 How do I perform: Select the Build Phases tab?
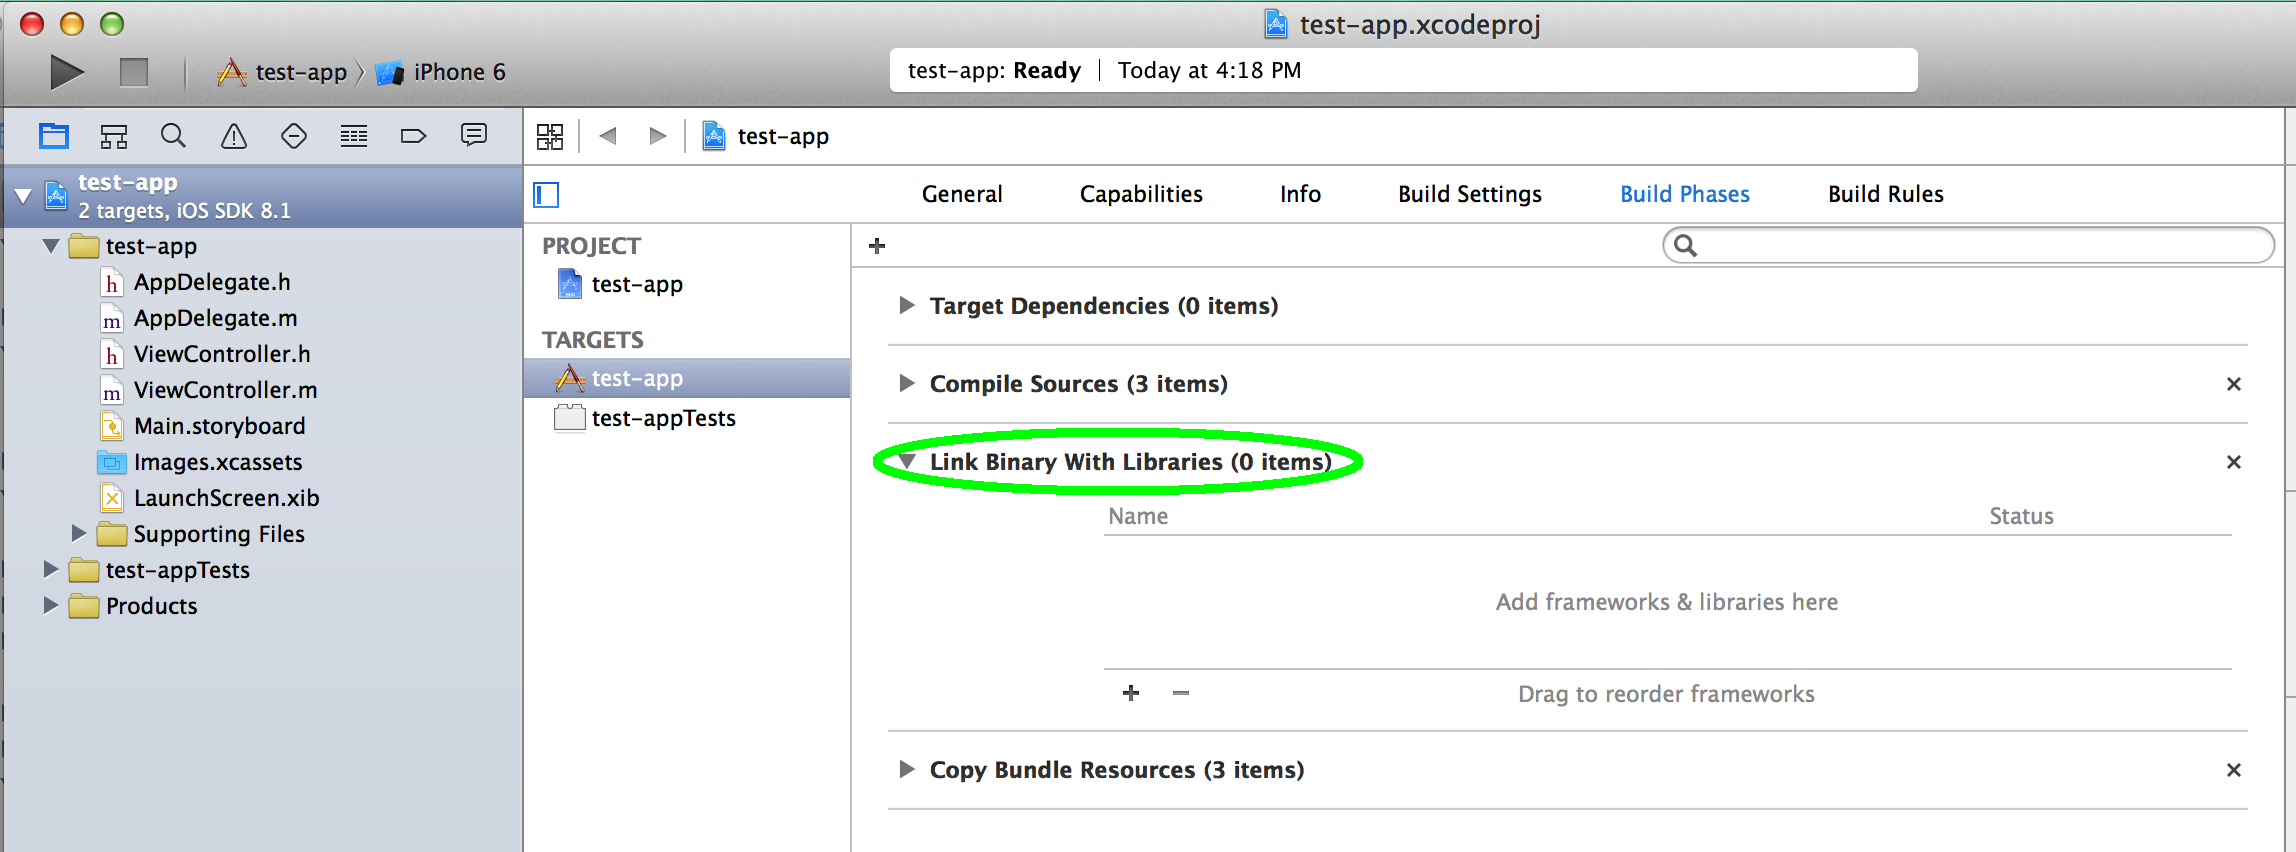coord(1685,194)
